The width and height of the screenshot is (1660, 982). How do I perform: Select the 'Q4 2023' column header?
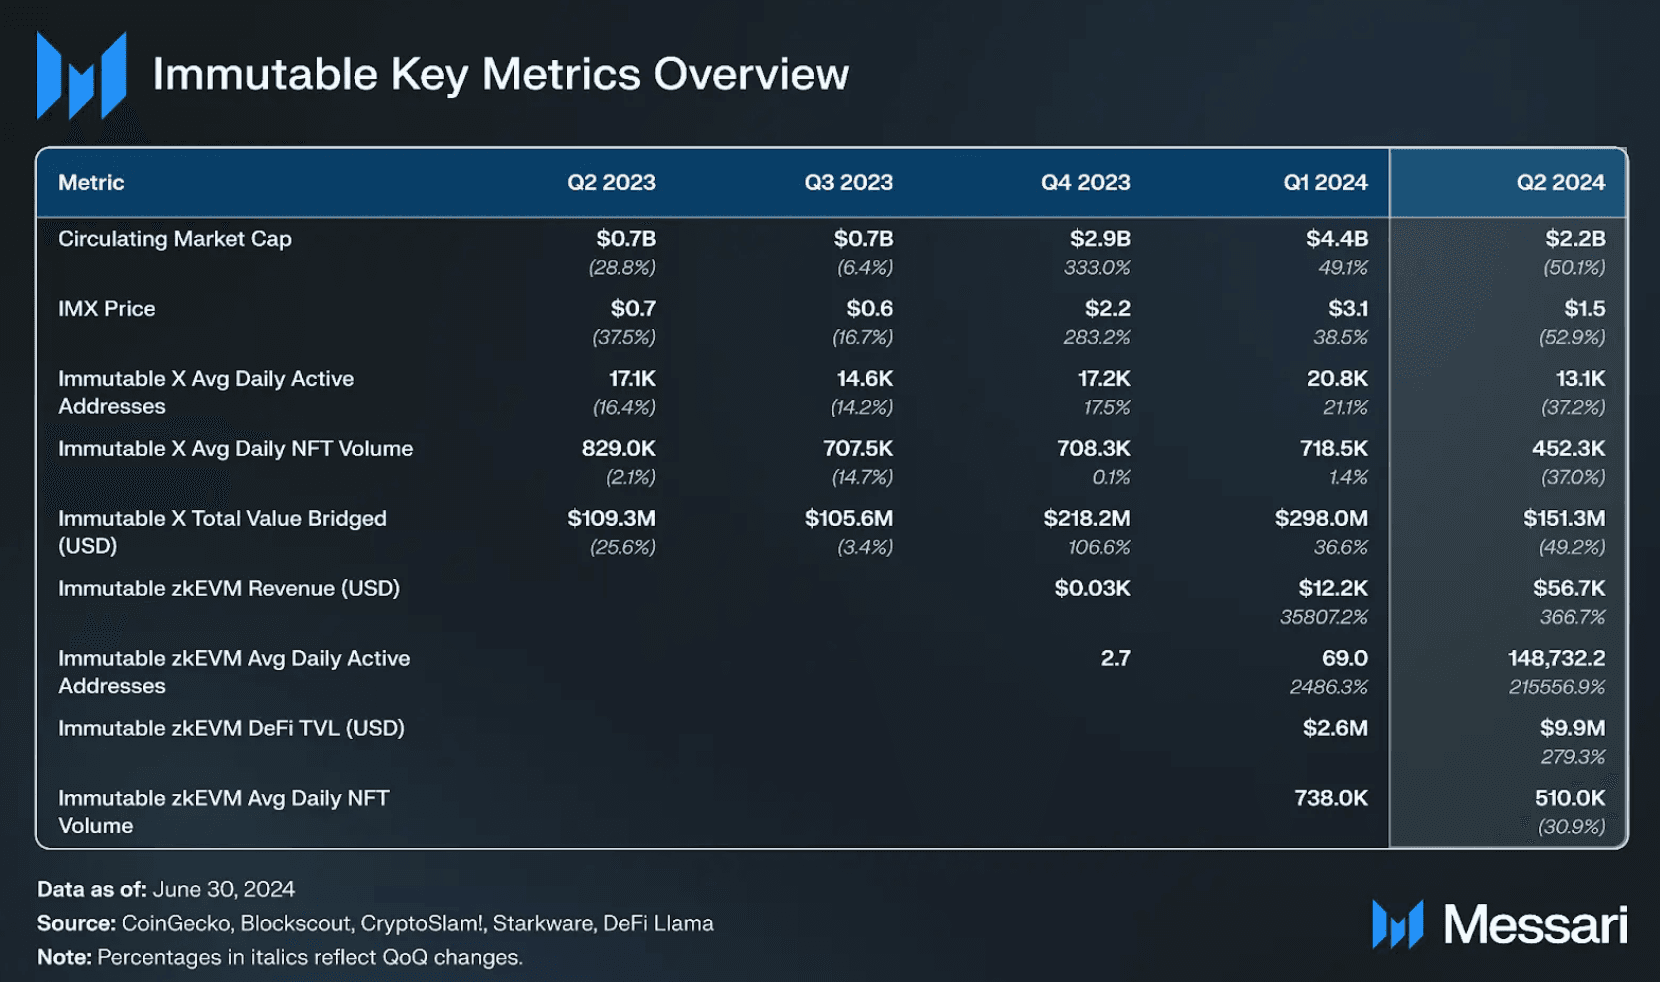click(1085, 182)
